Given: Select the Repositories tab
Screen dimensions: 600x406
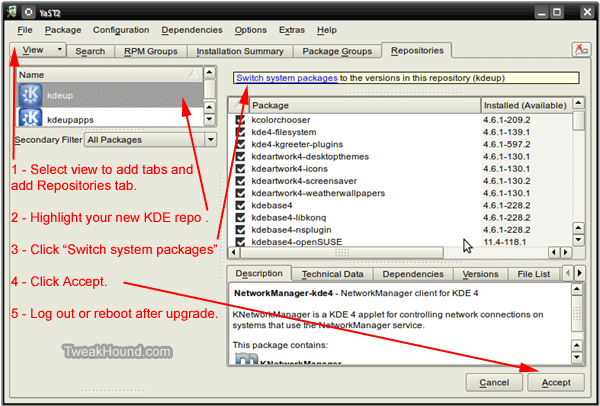Looking at the screenshot, I should click(x=417, y=50).
